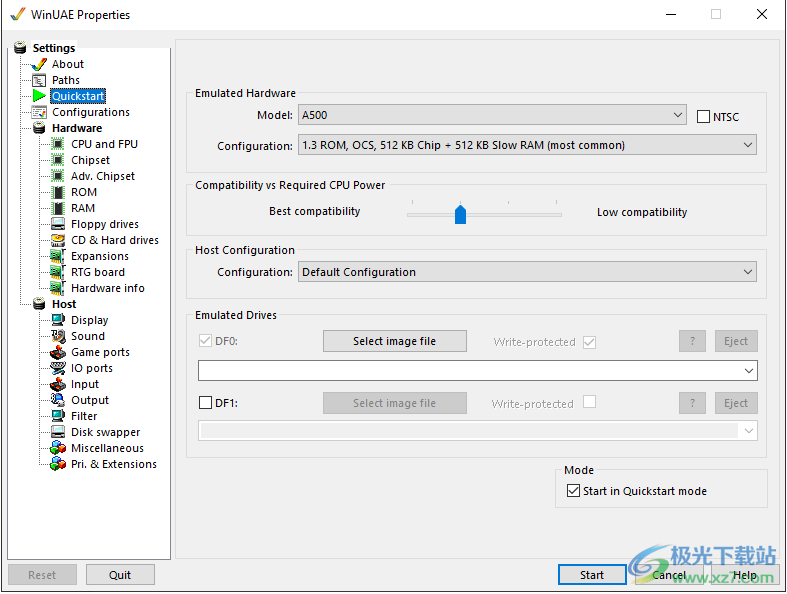Click the CPU and FPU chip icon
This screenshot has width=787, height=594.
pyautogui.click(x=58, y=144)
